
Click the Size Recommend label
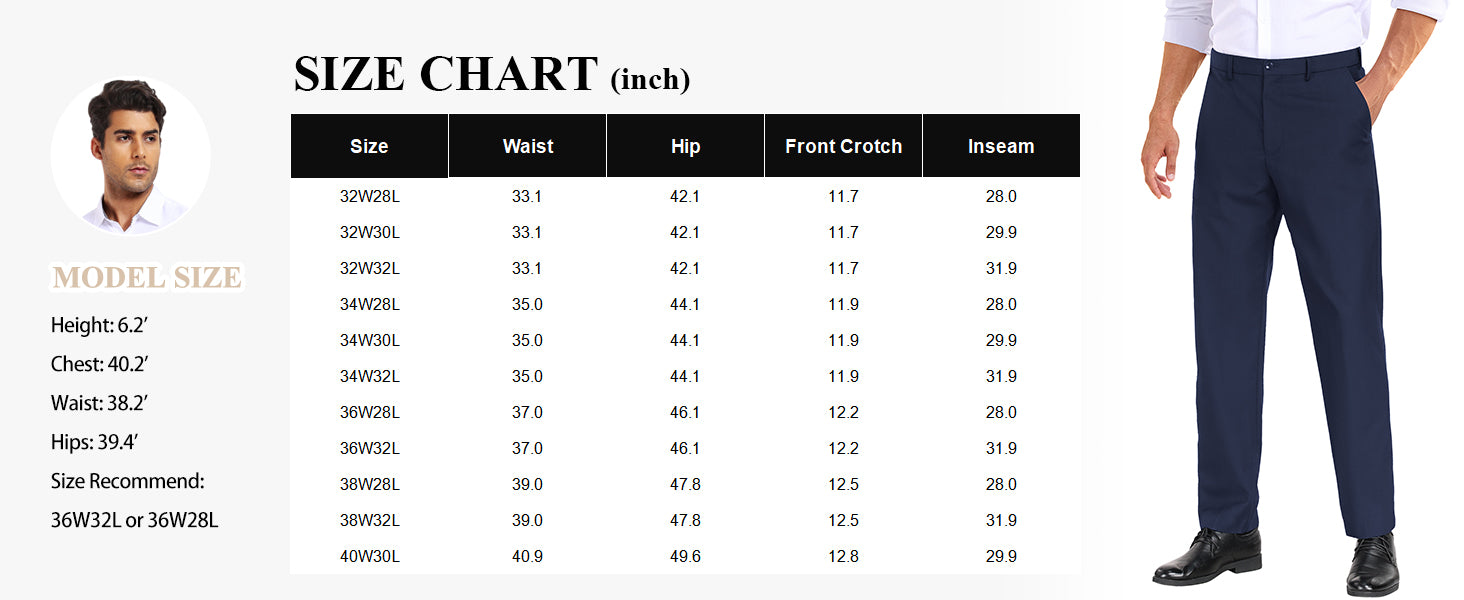pos(127,481)
